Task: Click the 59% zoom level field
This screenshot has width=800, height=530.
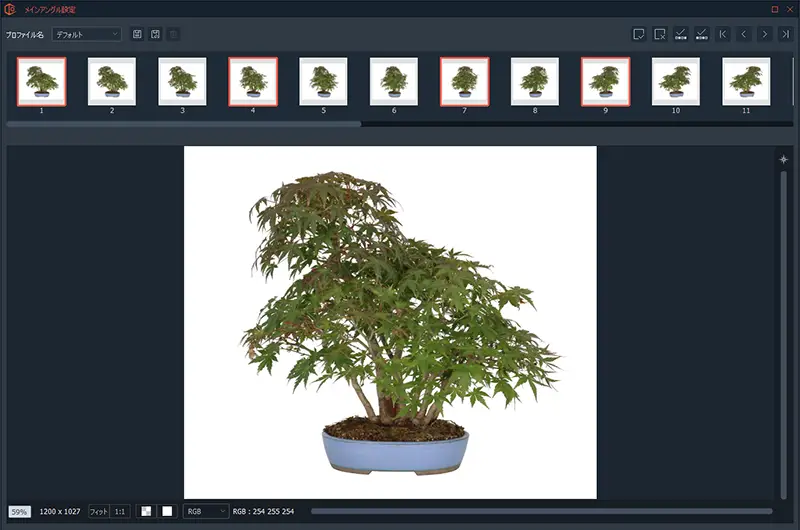Action: (x=19, y=511)
